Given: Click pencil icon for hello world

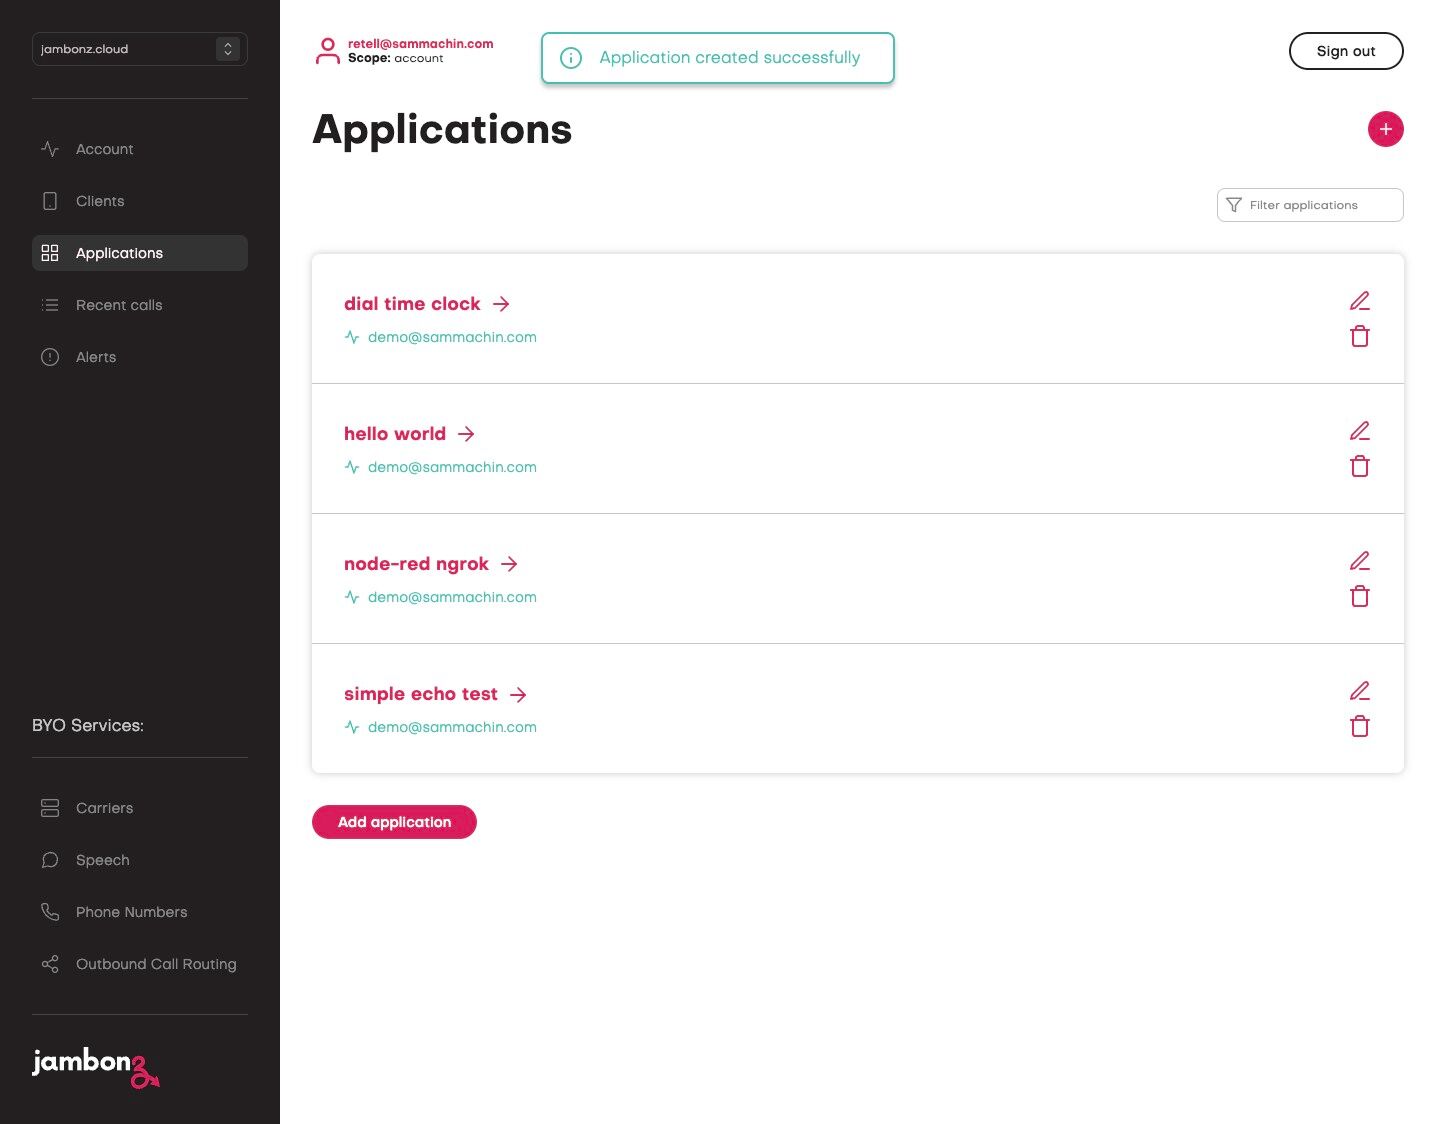Looking at the screenshot, I should pos(1359,431).
